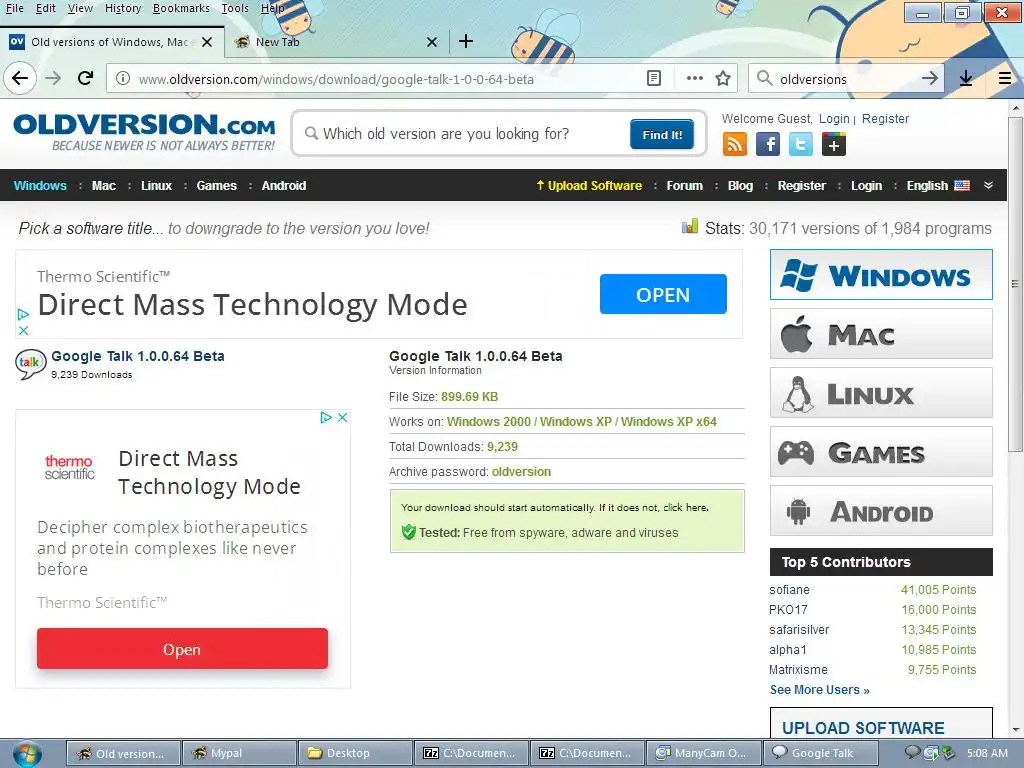
Task: Click the OLDVERSION.COM site logo
Action: (144, 133)
